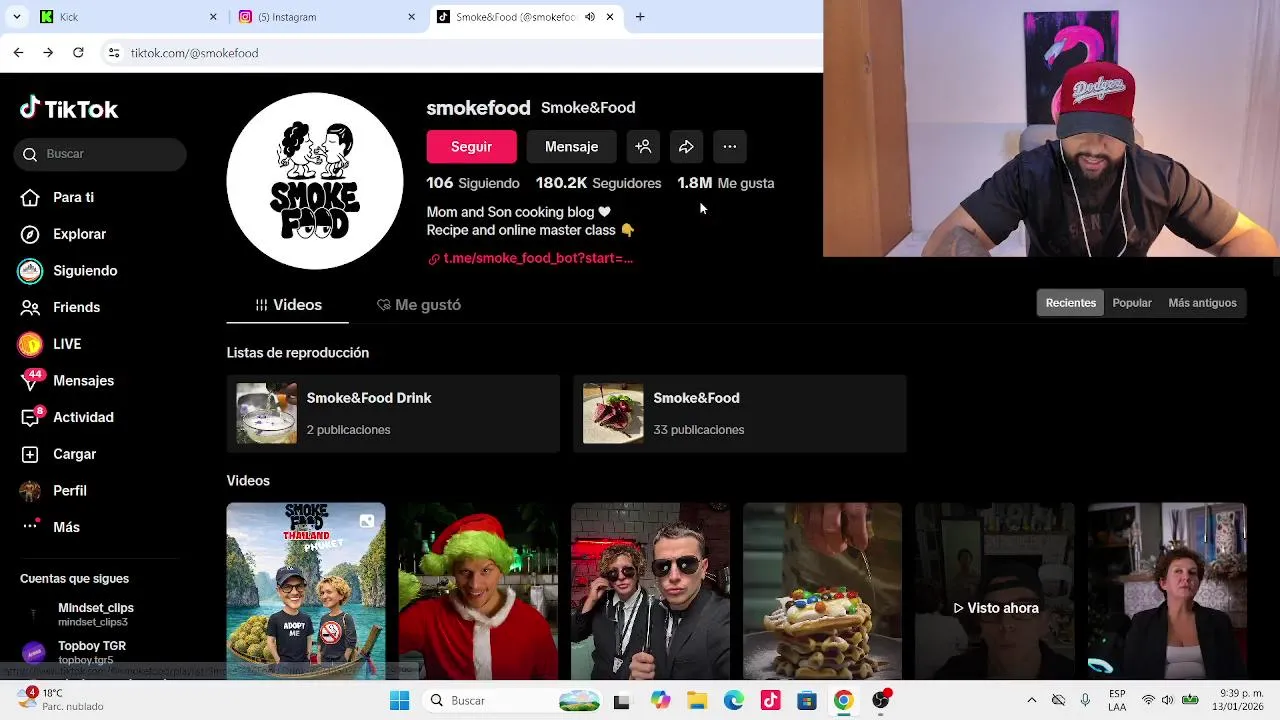Open 180.2K Seguidores followers list

[x=598, y=183]
